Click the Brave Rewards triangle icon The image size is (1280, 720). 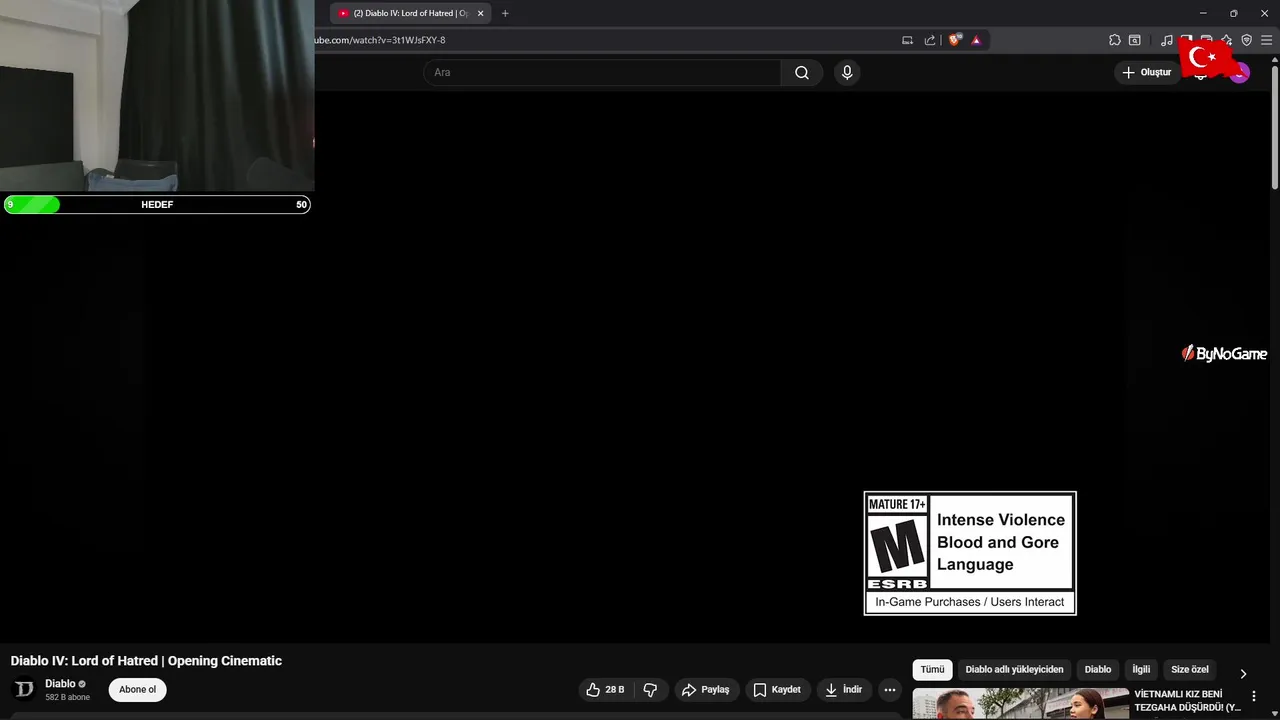point(976,40)
